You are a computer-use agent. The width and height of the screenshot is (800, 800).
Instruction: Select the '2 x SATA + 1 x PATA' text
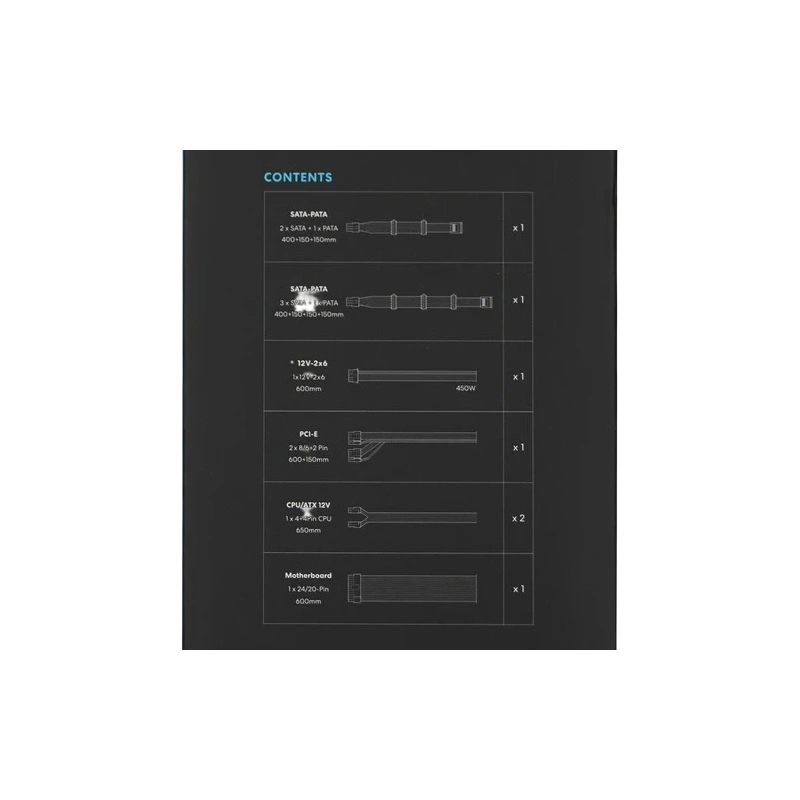click(x=309, y=228)
